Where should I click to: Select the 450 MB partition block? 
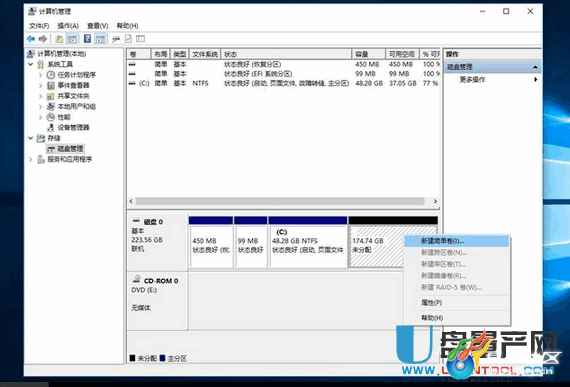click(211, 242)
